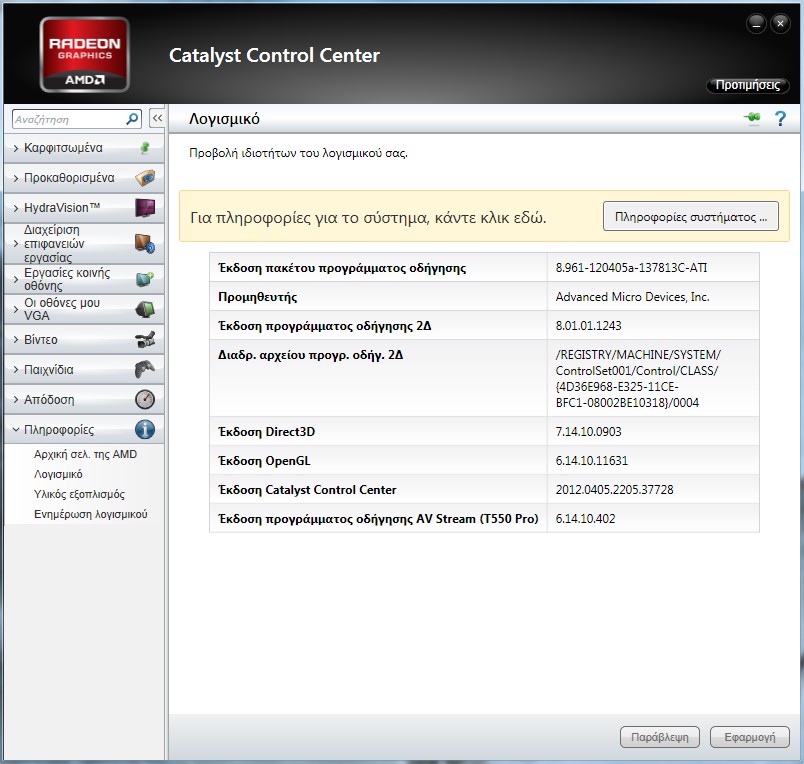Click the Παράβλεψη button
Screen dimensions: 804x764
point(659,737)
